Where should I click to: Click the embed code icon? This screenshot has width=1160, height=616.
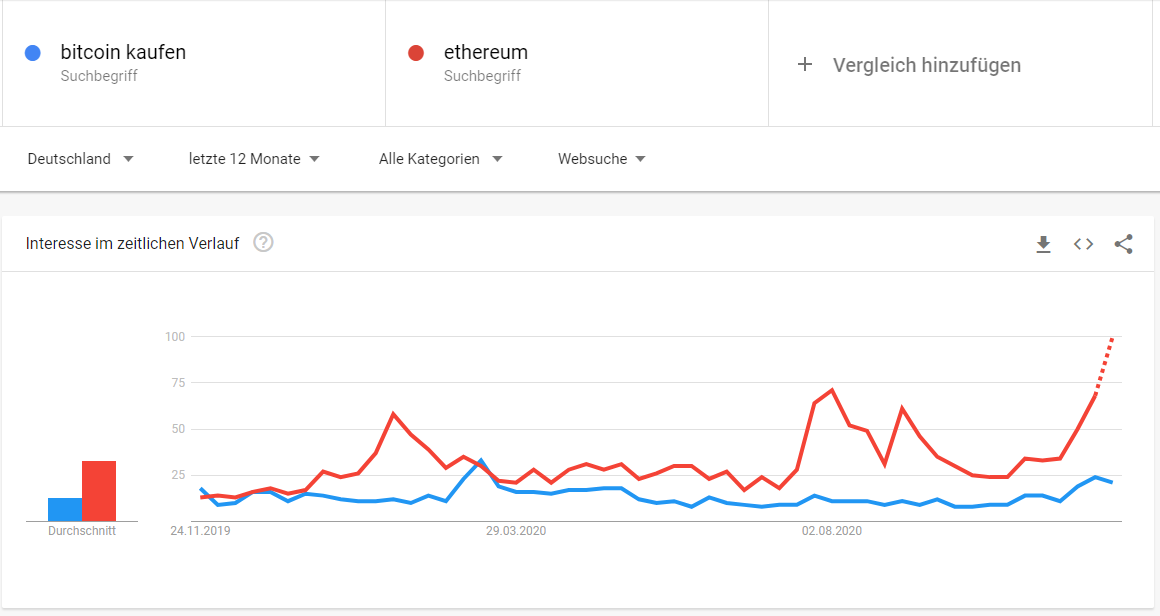tap(1083, 244)
